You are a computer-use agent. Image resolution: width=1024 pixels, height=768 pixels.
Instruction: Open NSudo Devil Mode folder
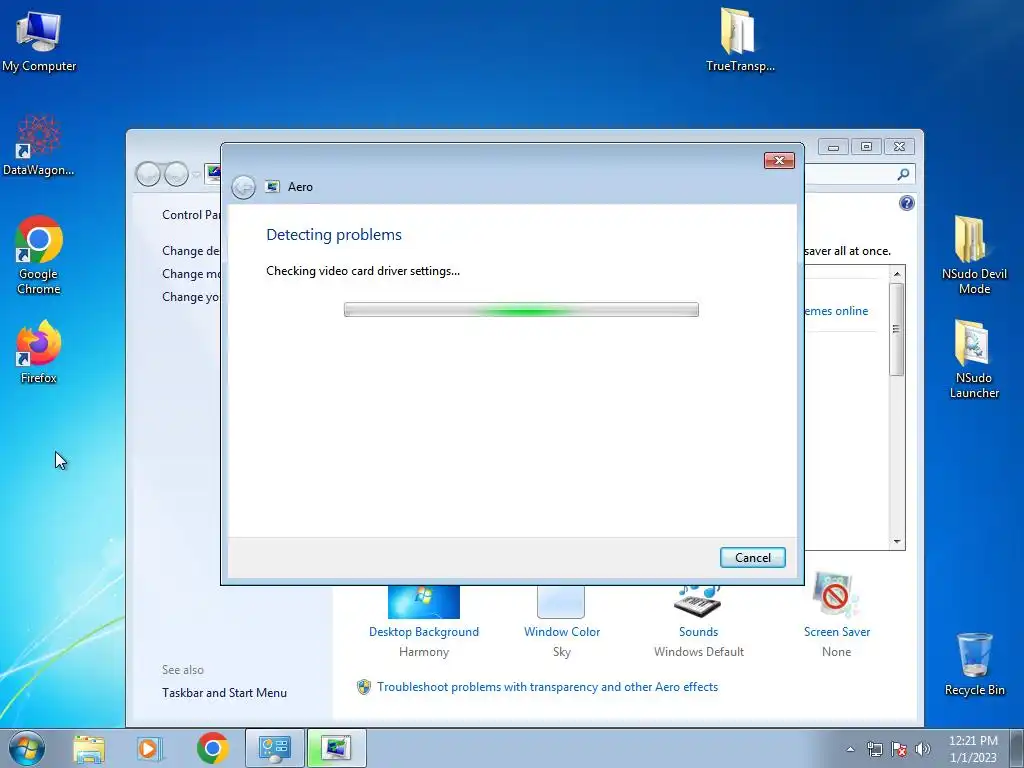(x=974, y=255)
